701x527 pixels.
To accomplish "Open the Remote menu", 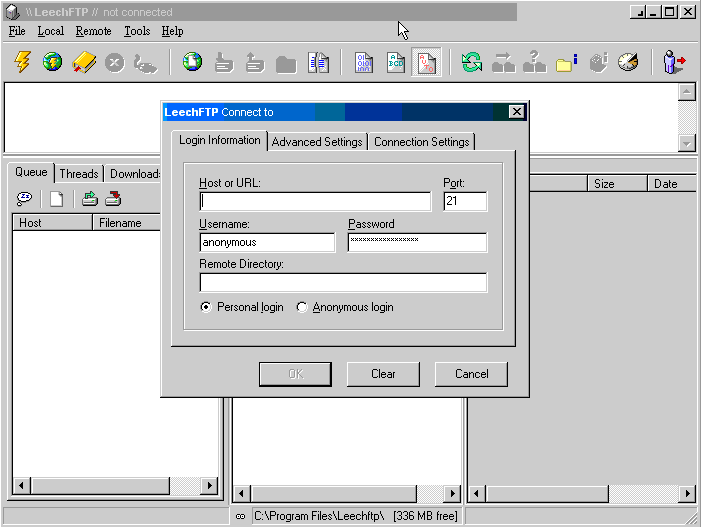I will (93, 31).
